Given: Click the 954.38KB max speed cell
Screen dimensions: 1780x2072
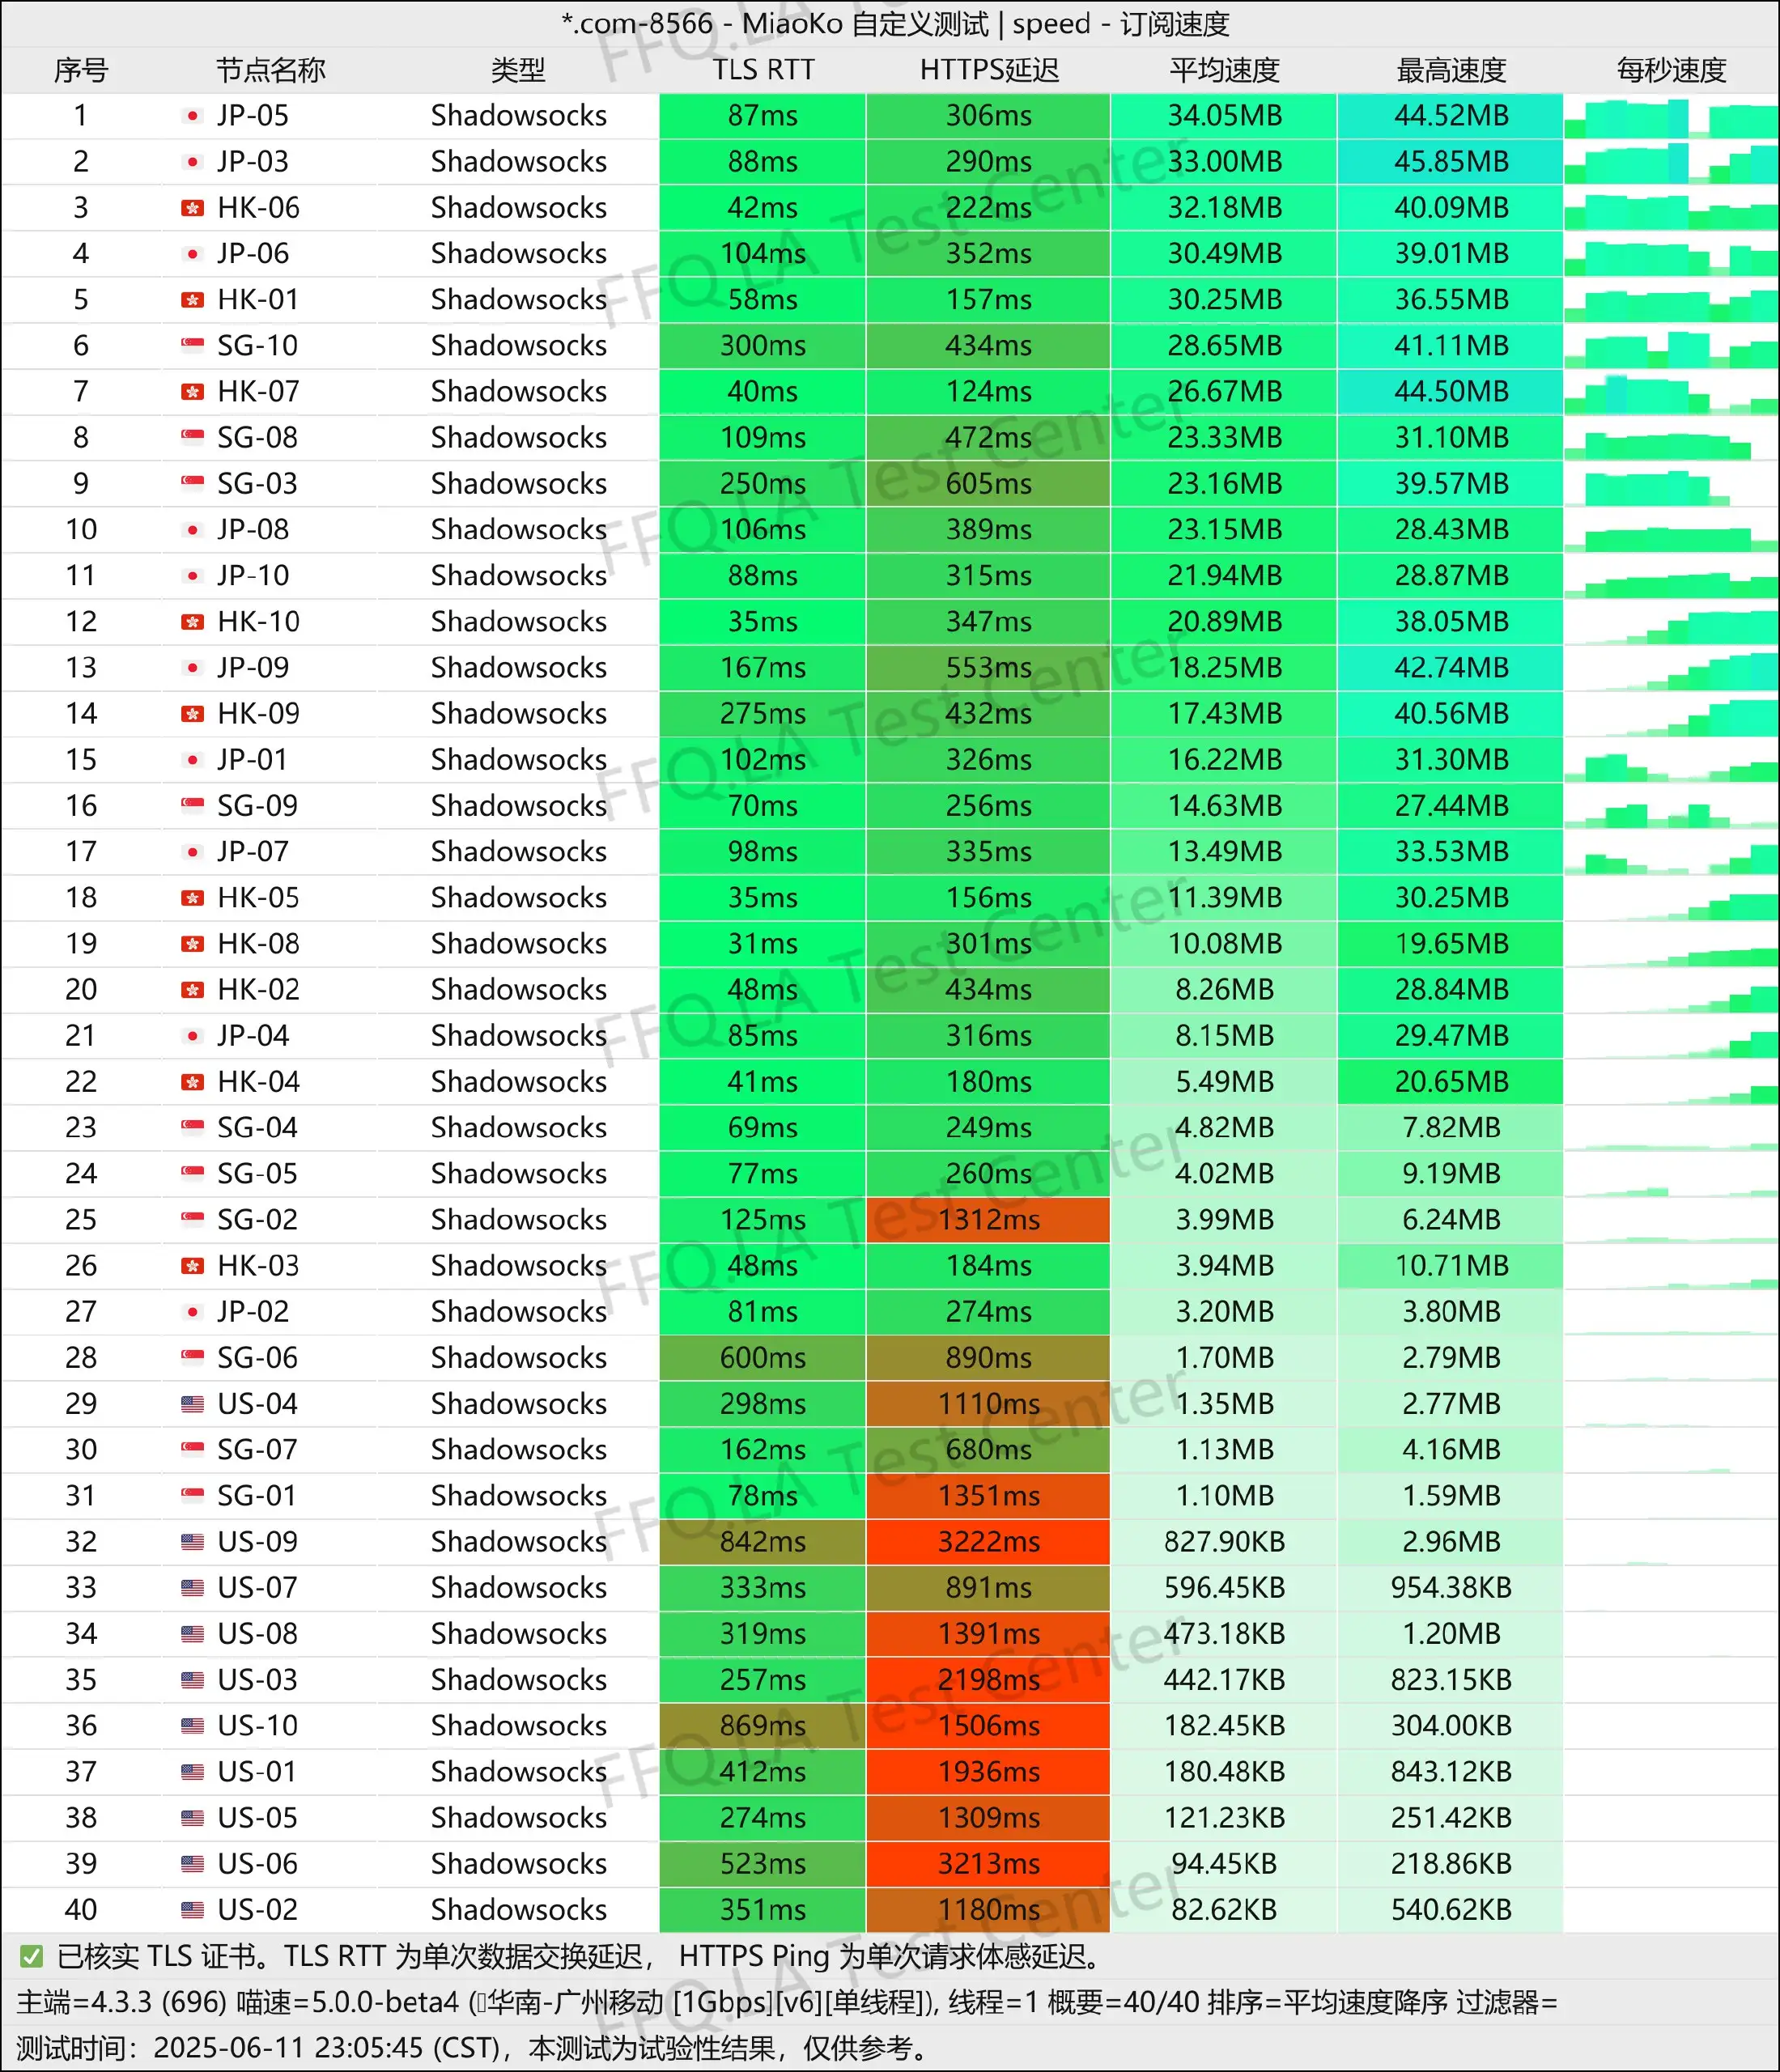Looking at the screenshot, I should point(1451,1588).
